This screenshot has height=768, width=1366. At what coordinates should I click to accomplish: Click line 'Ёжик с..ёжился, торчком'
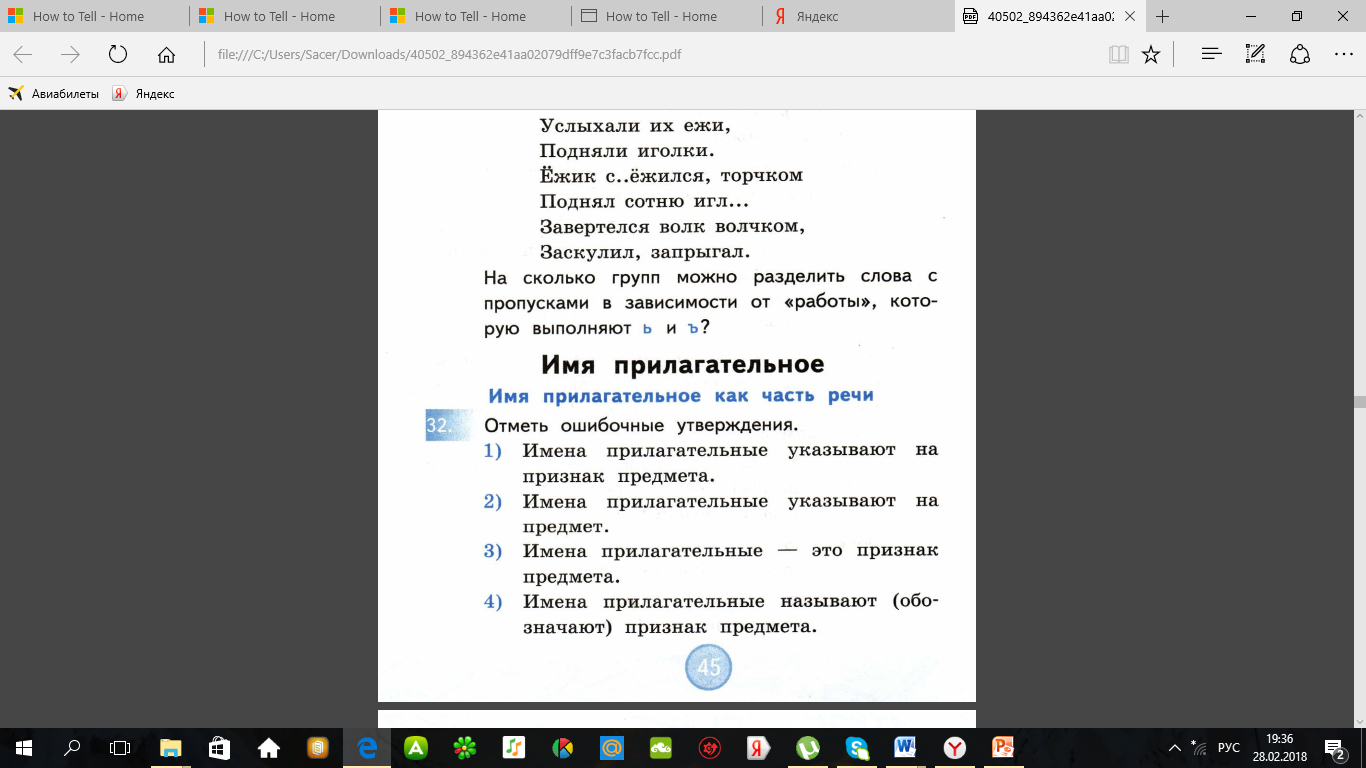click(672, 176)
